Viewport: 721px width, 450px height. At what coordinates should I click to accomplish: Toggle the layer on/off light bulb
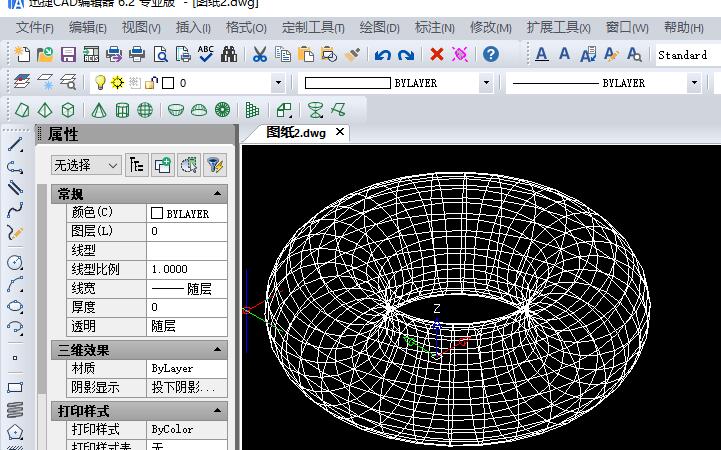(100, 83)
